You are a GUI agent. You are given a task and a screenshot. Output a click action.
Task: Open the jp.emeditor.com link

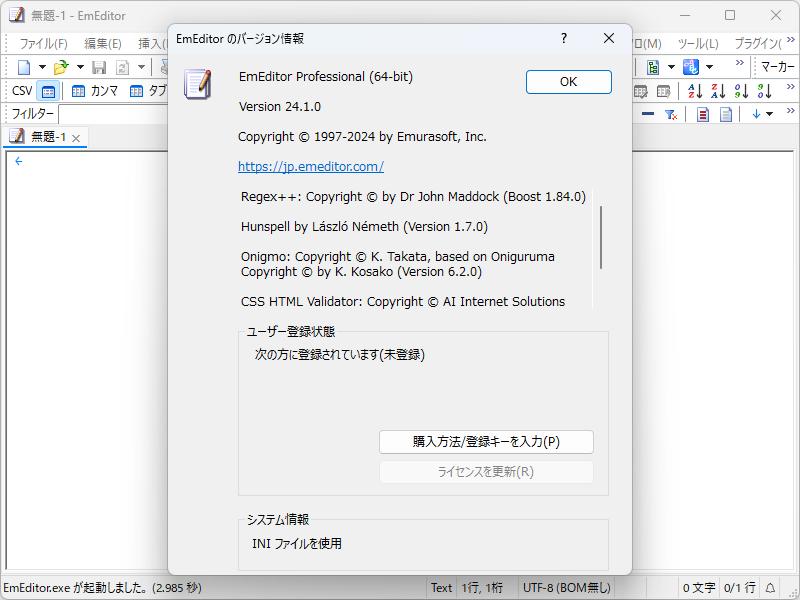[313, 166]
